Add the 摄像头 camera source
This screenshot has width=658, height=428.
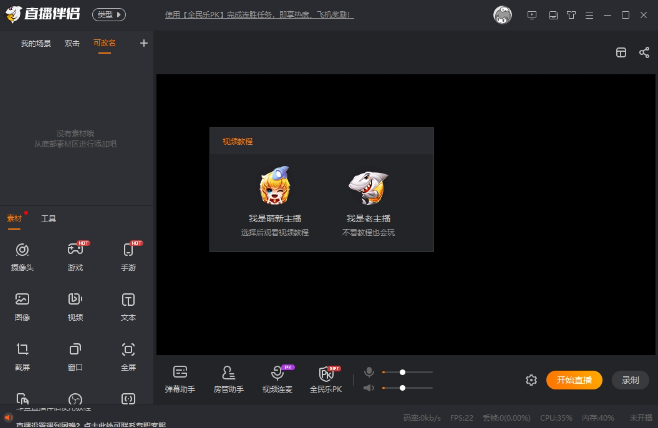(x=22, y=256)
